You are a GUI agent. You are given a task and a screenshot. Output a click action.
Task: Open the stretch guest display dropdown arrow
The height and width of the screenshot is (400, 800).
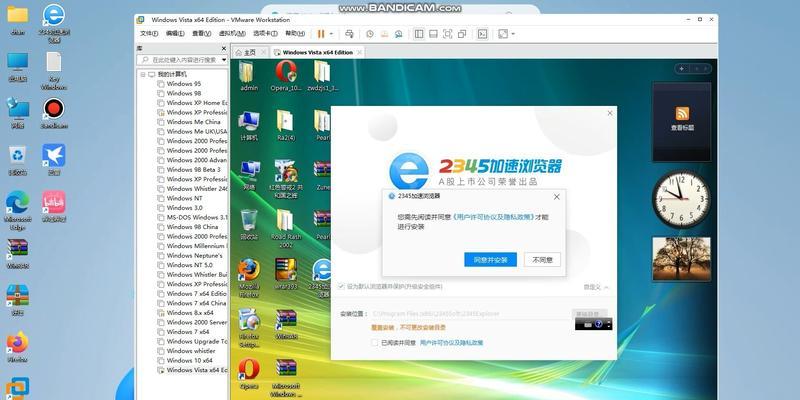(x=513, y=34)
